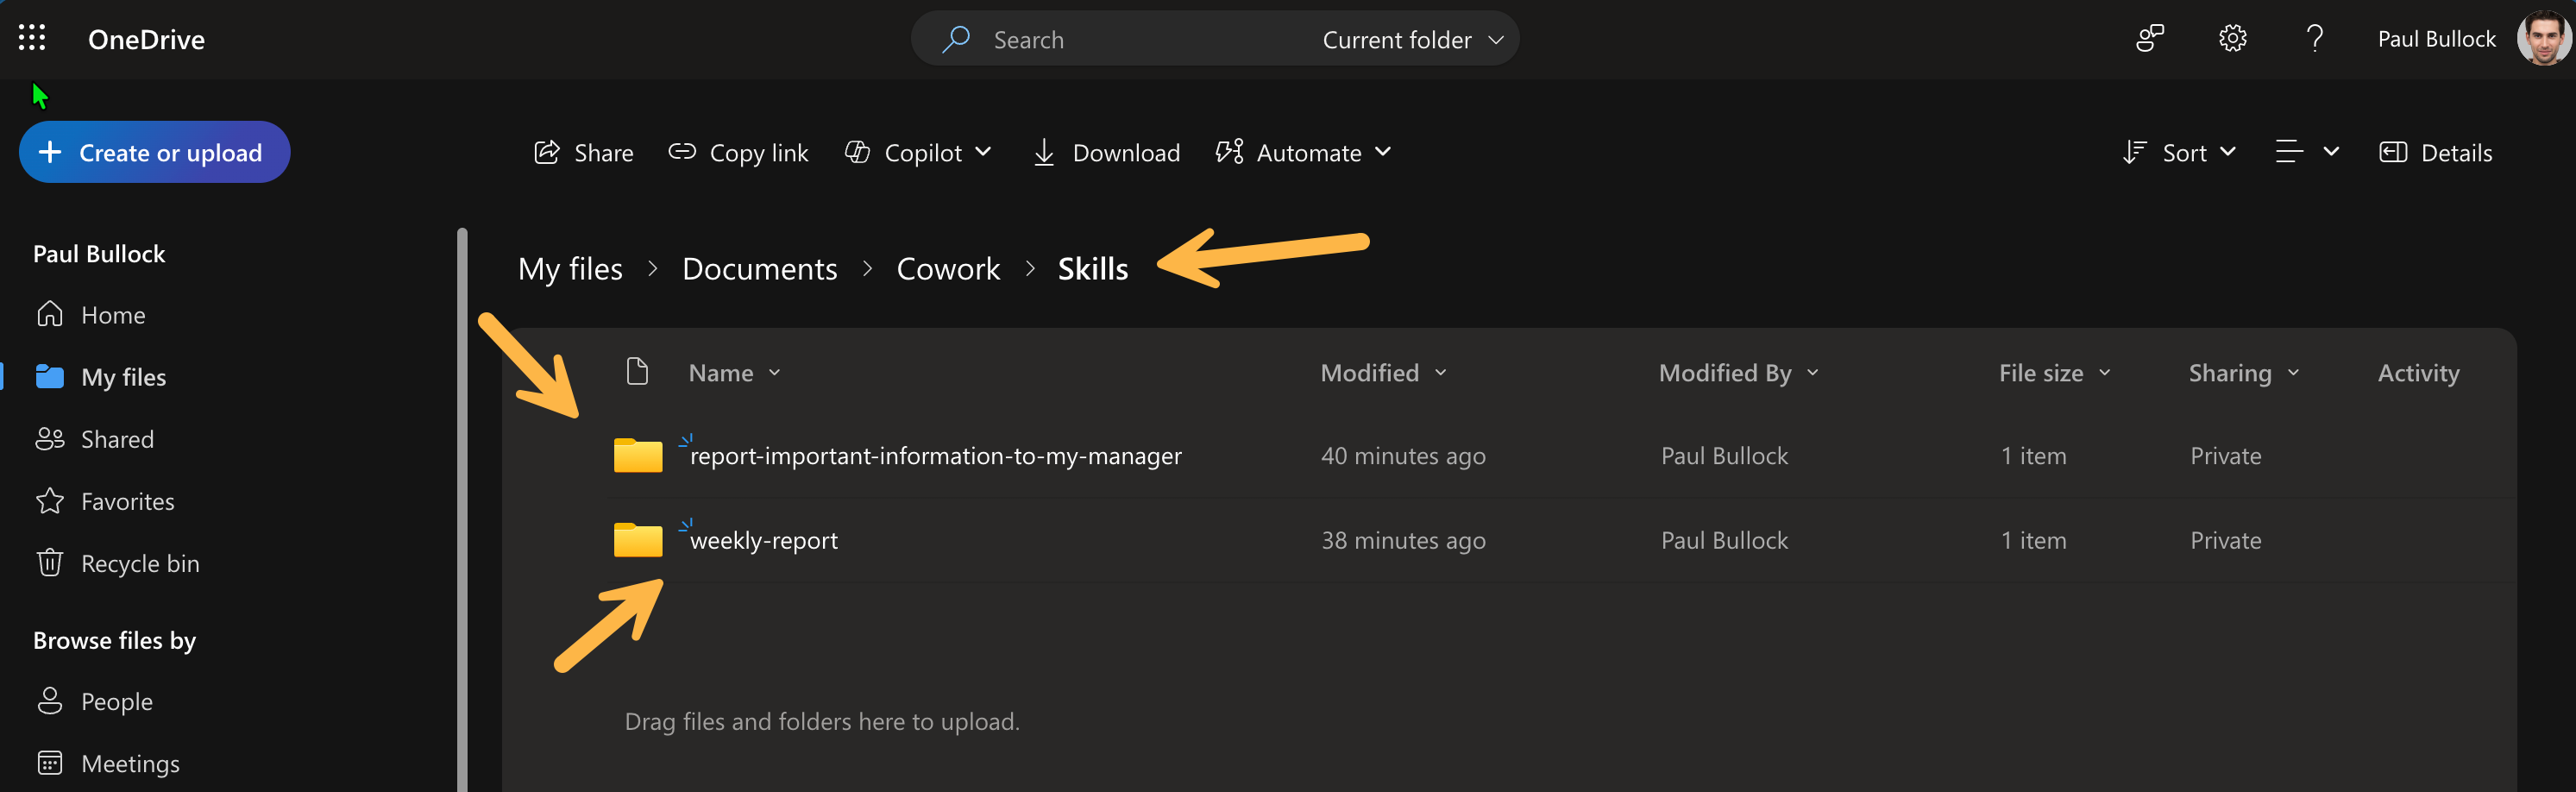Expand the Copilot dropdown menu

pos(919,153)
